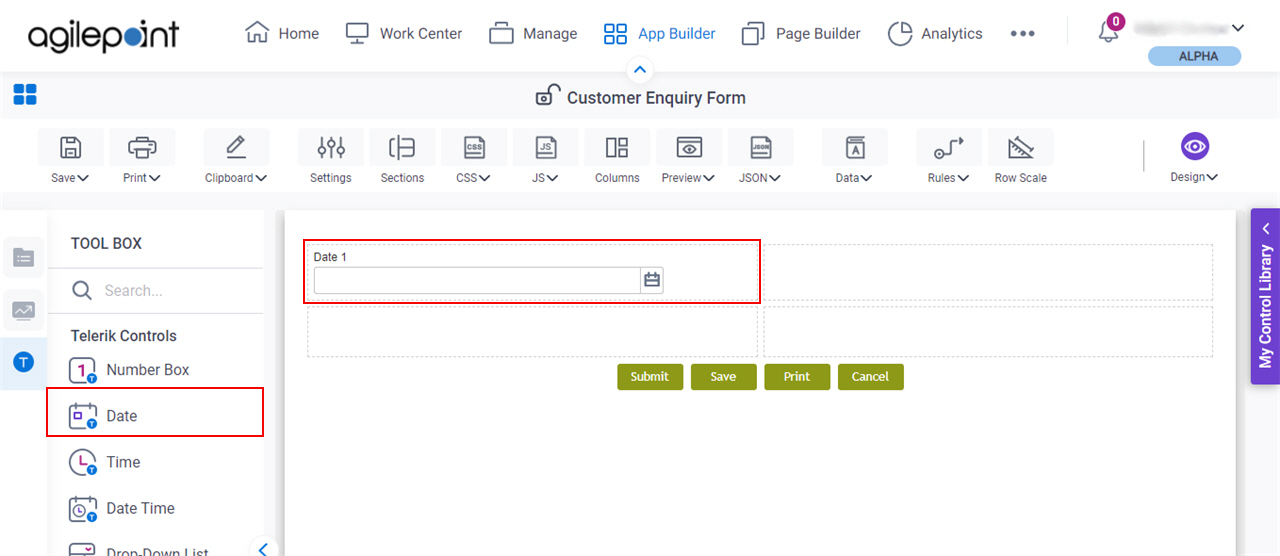Expand the Data dropdown
1280x556 pixels.
[866, 178]
